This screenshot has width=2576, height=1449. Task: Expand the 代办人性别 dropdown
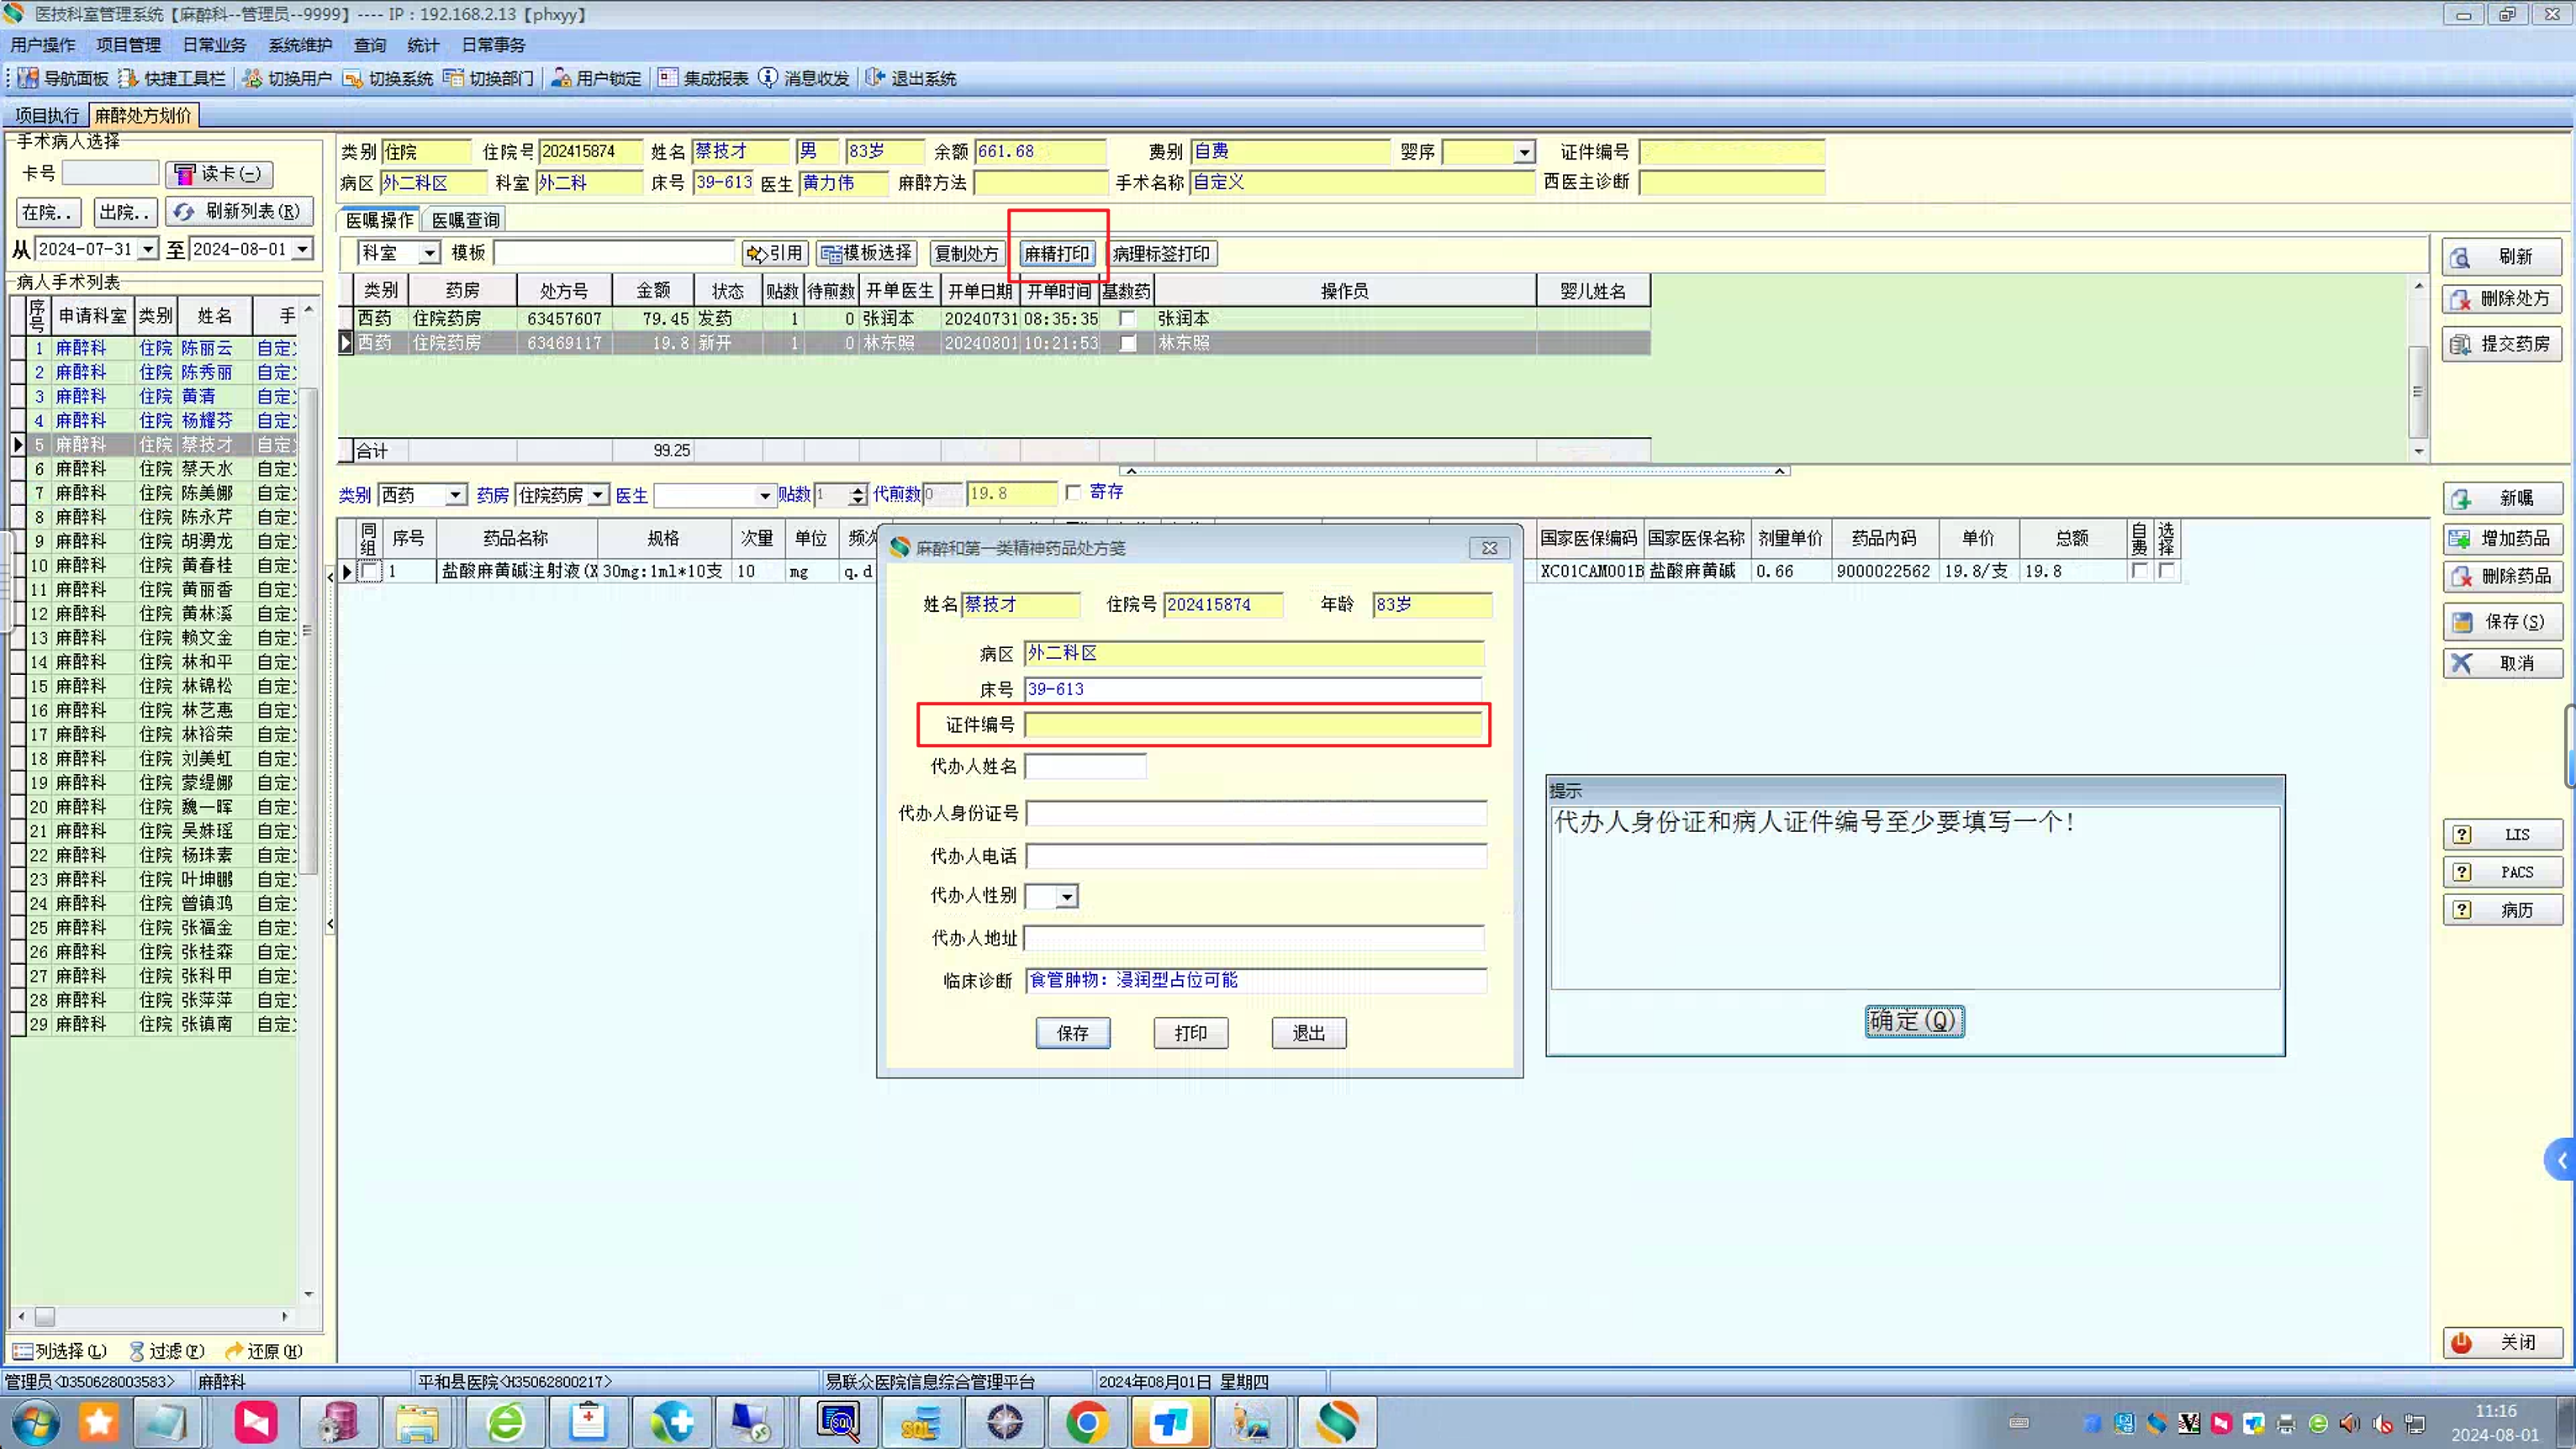click(x=1067, y=897)
